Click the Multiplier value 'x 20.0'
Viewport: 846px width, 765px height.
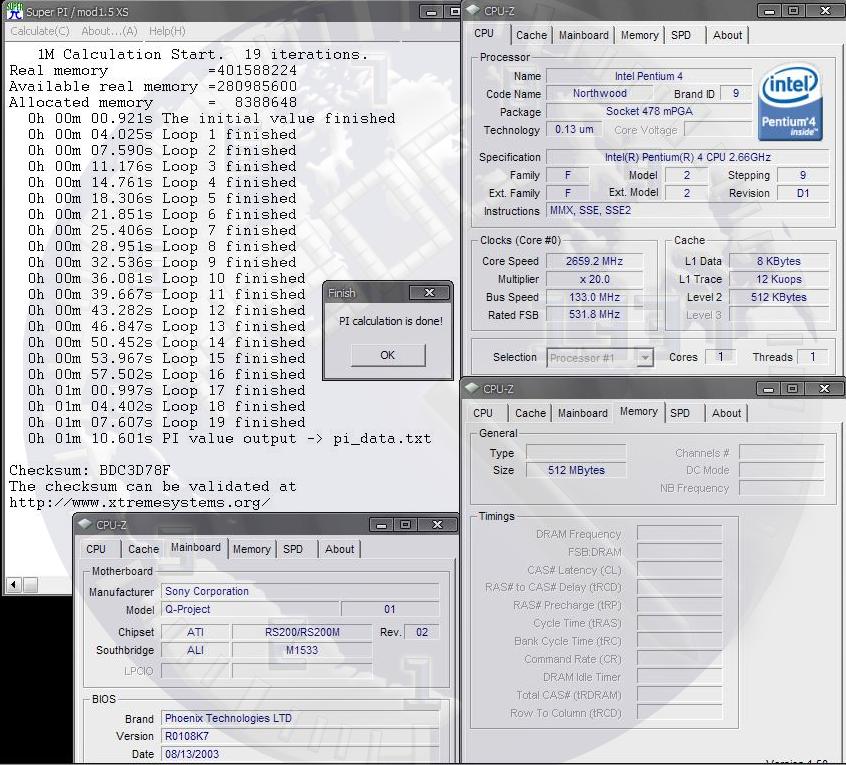[594, 279]
